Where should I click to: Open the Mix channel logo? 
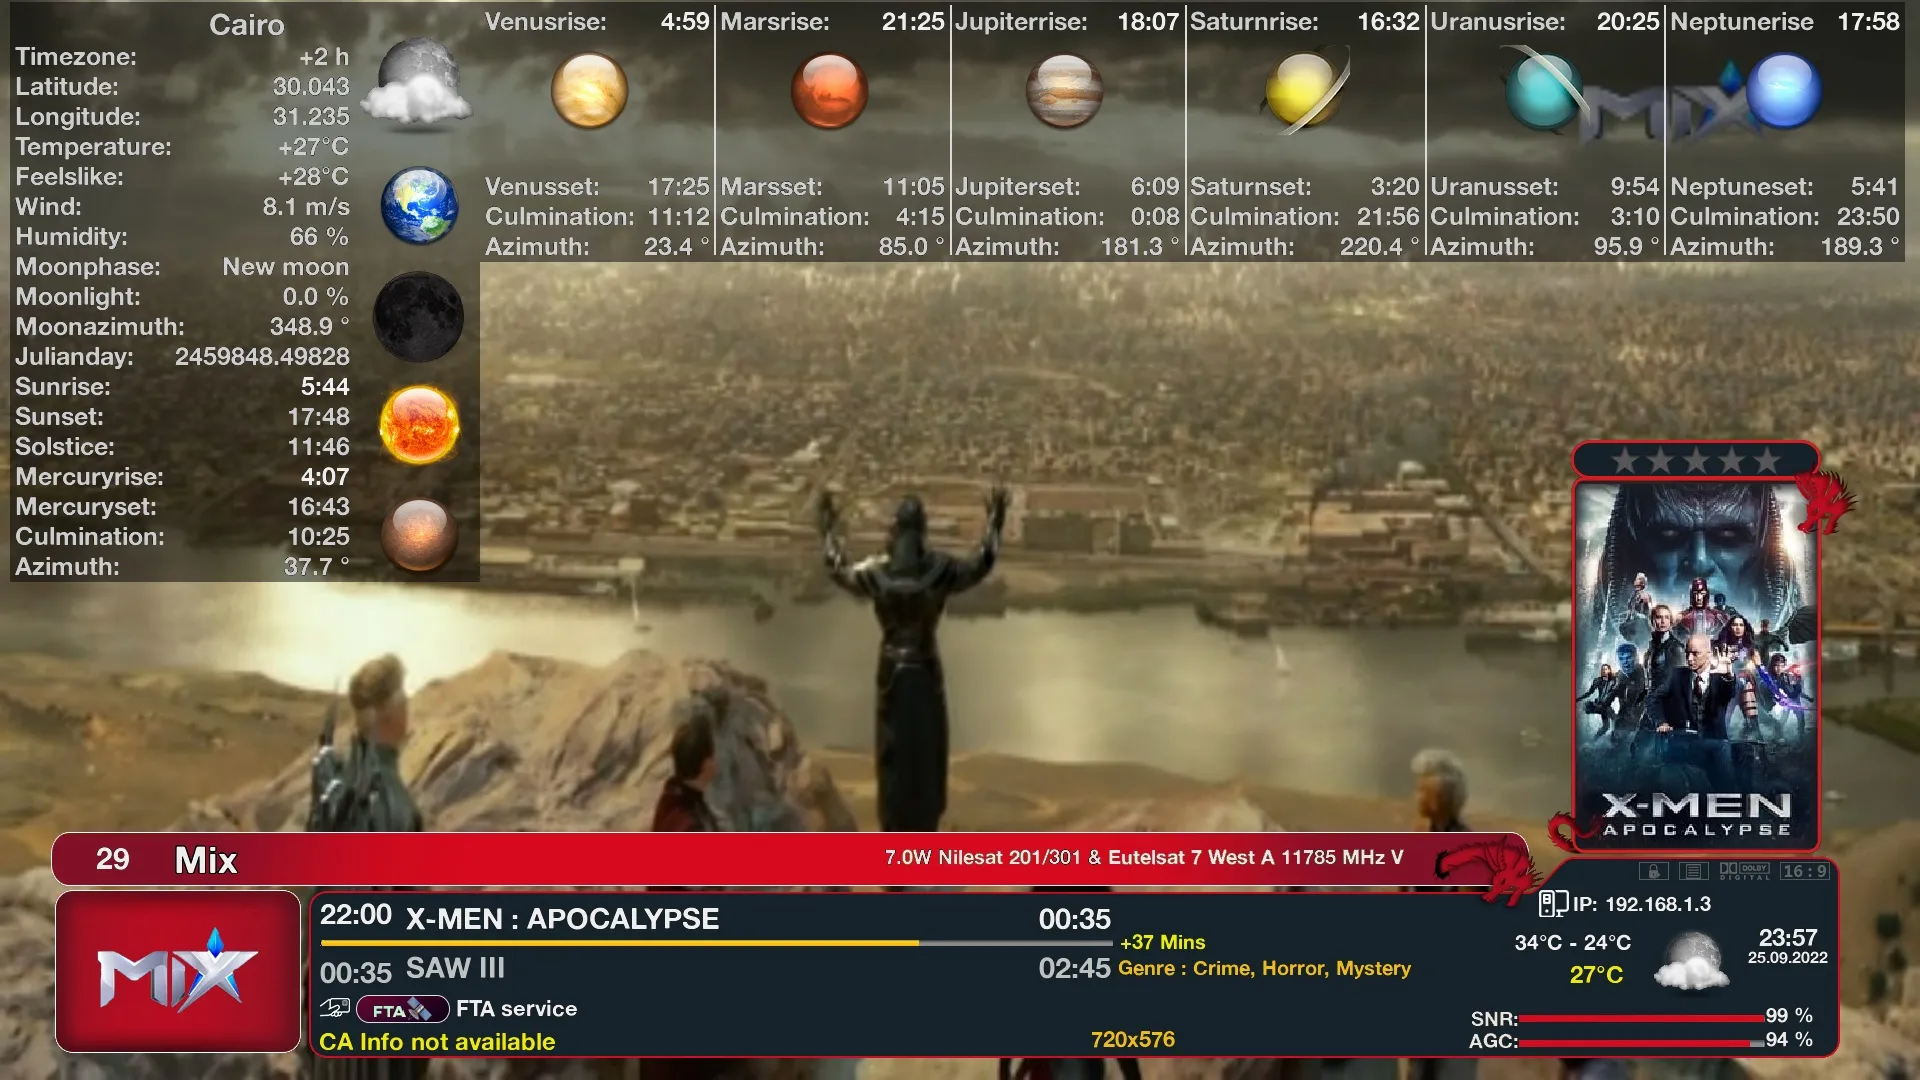click(178, 971)
